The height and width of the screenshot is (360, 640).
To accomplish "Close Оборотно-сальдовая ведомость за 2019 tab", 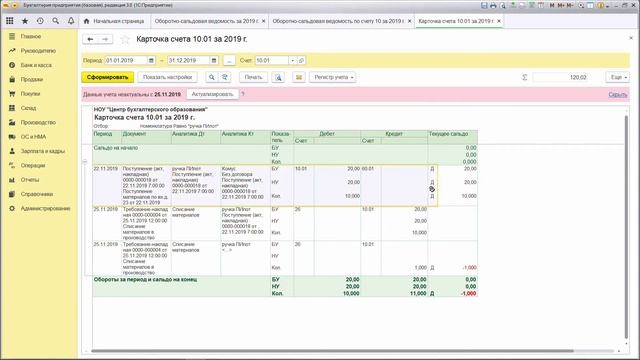I will 264,21.
